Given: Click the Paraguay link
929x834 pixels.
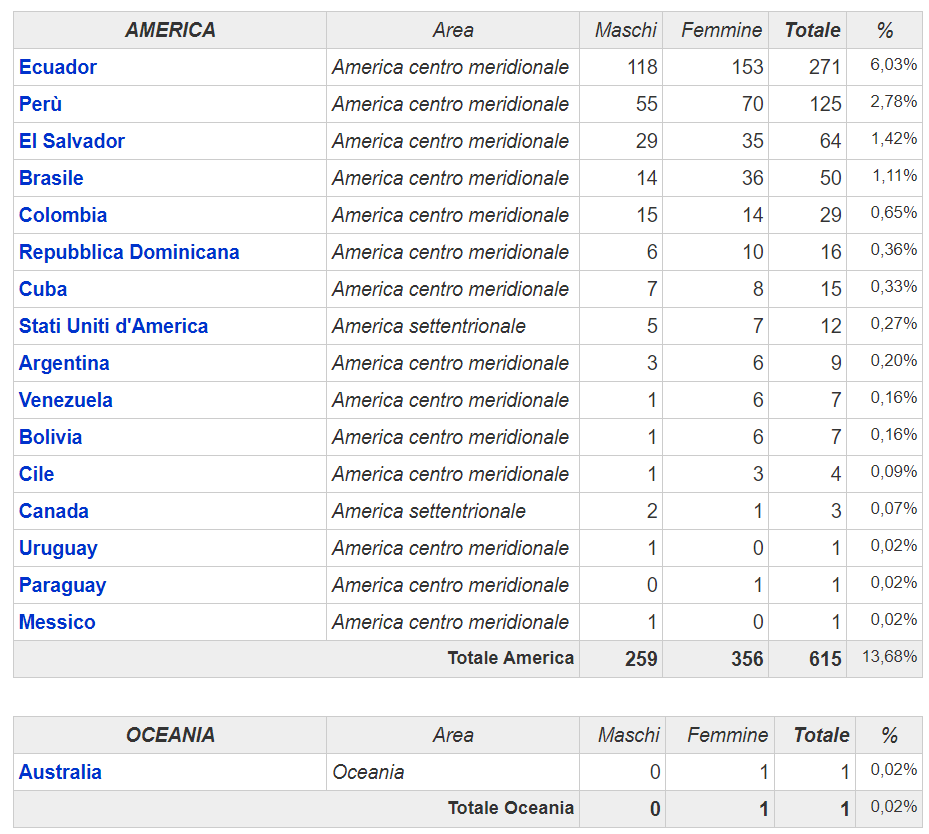Looking at the screenshot, I should [x=62, y=585].
